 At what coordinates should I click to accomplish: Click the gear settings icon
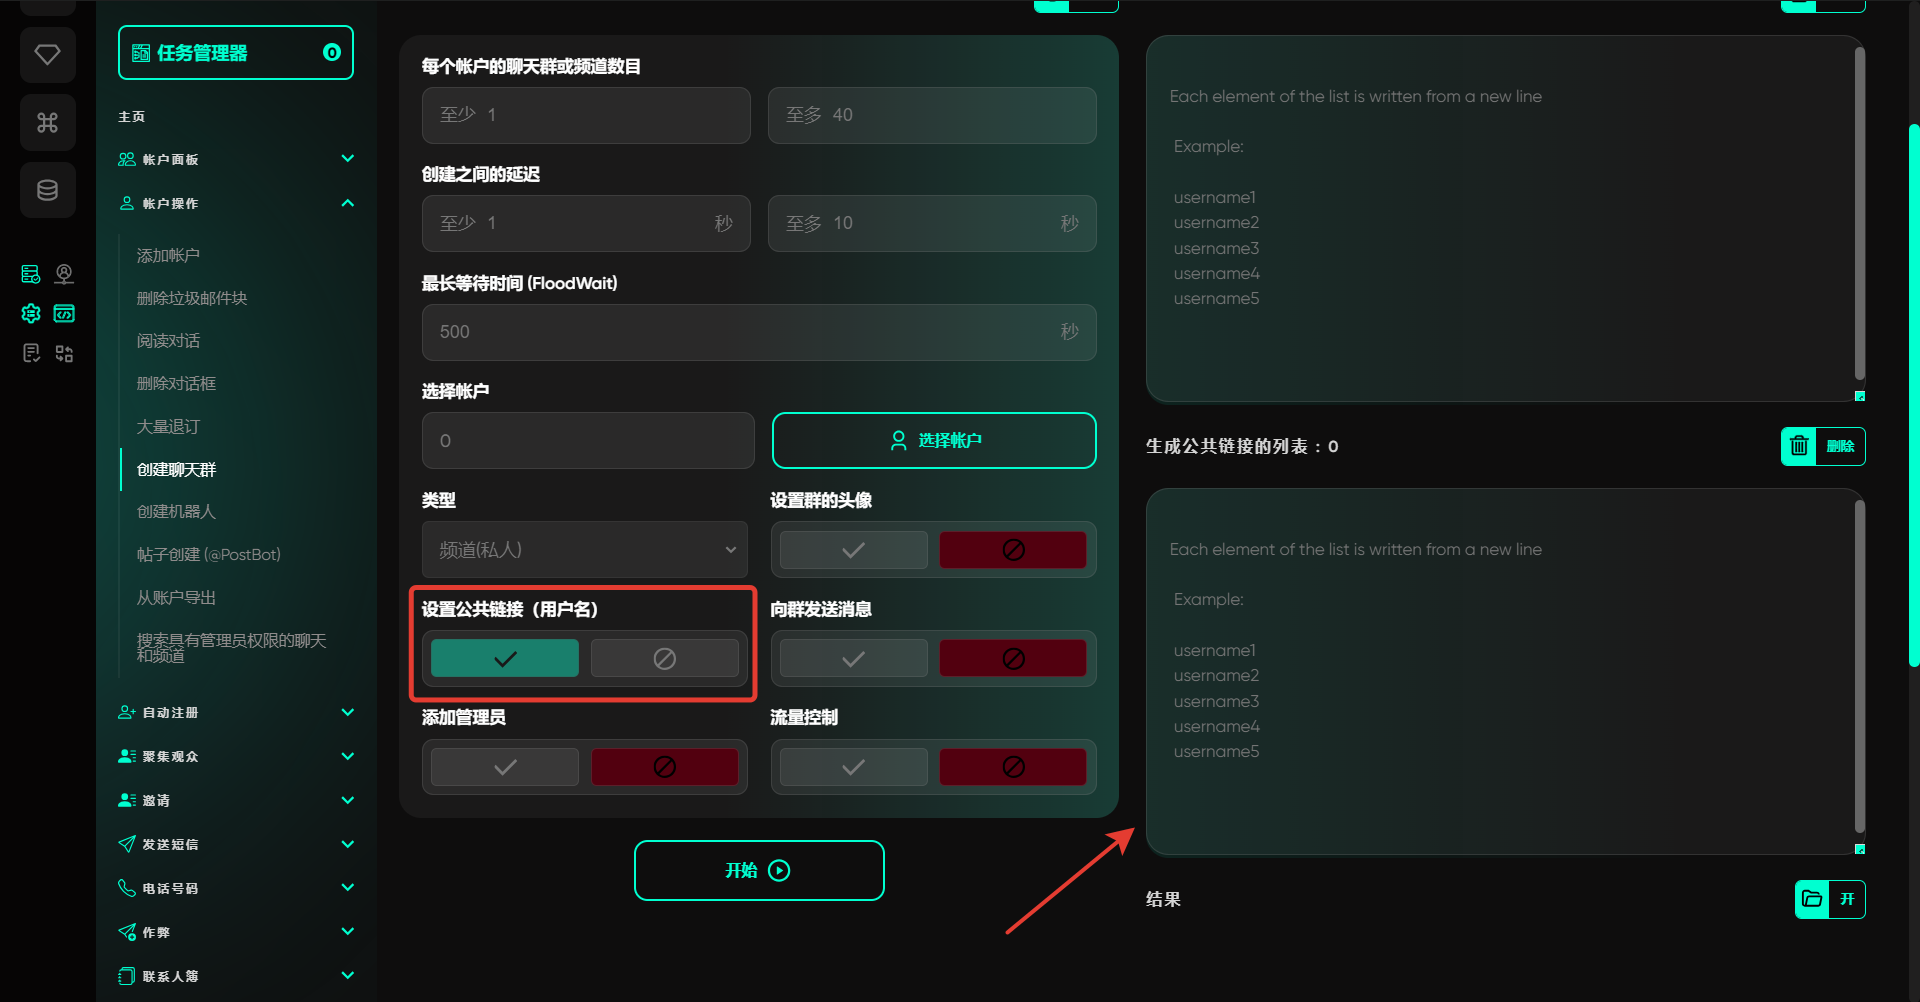pyautogui.click(x=31, y=314)
